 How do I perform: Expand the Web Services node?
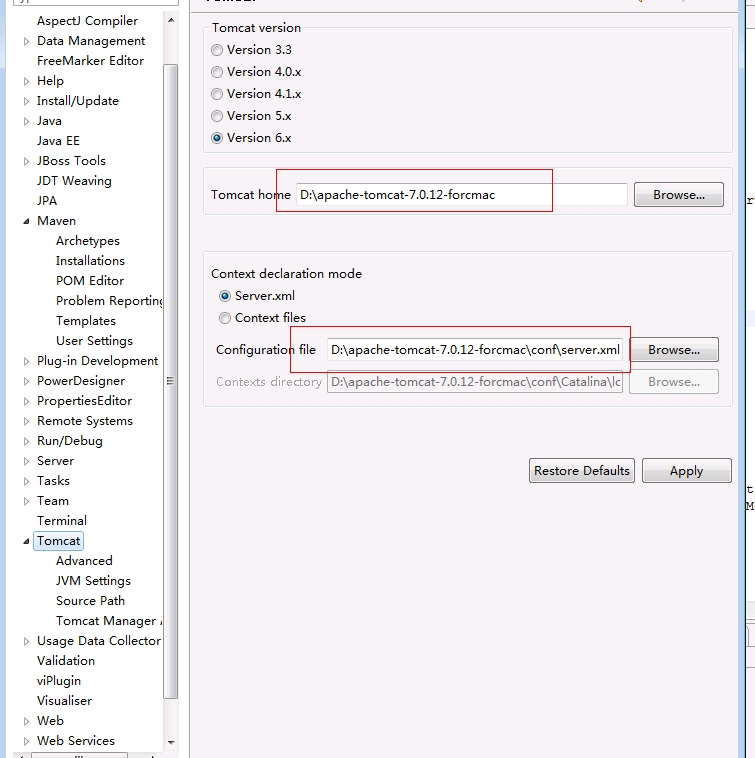(x=27, y=742)
